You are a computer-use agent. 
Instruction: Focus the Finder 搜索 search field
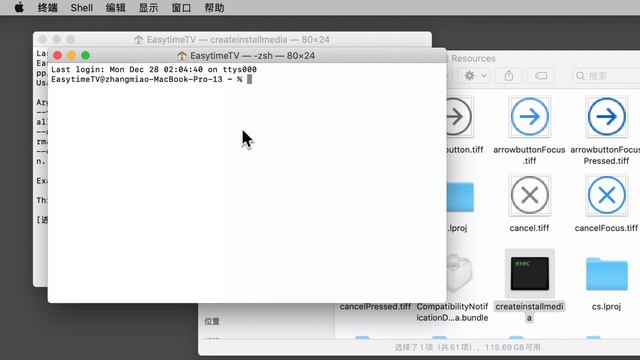click(606, 76)
